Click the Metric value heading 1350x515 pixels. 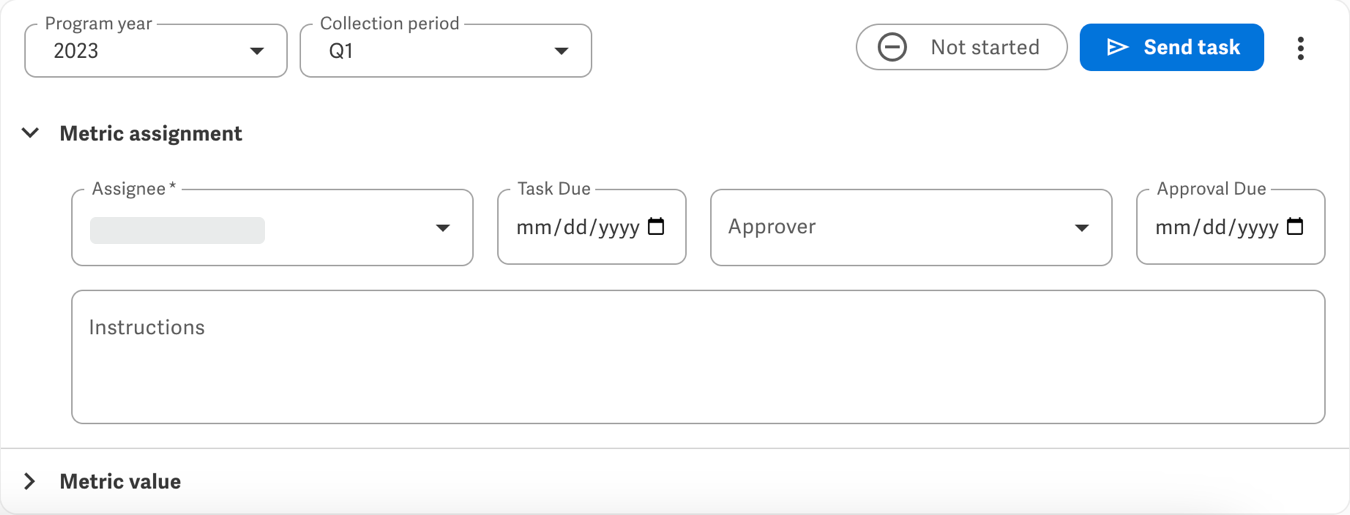pos(120,481)
